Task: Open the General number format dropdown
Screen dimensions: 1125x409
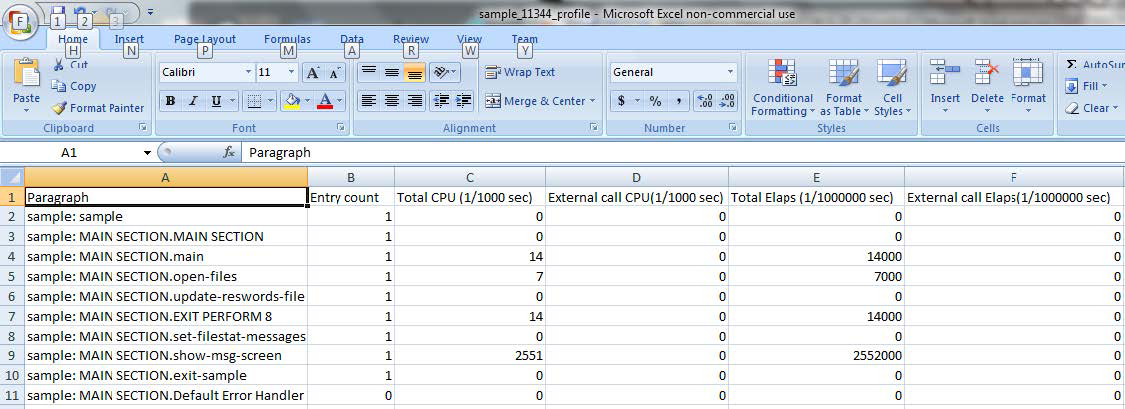Action: tap(730, 72)
